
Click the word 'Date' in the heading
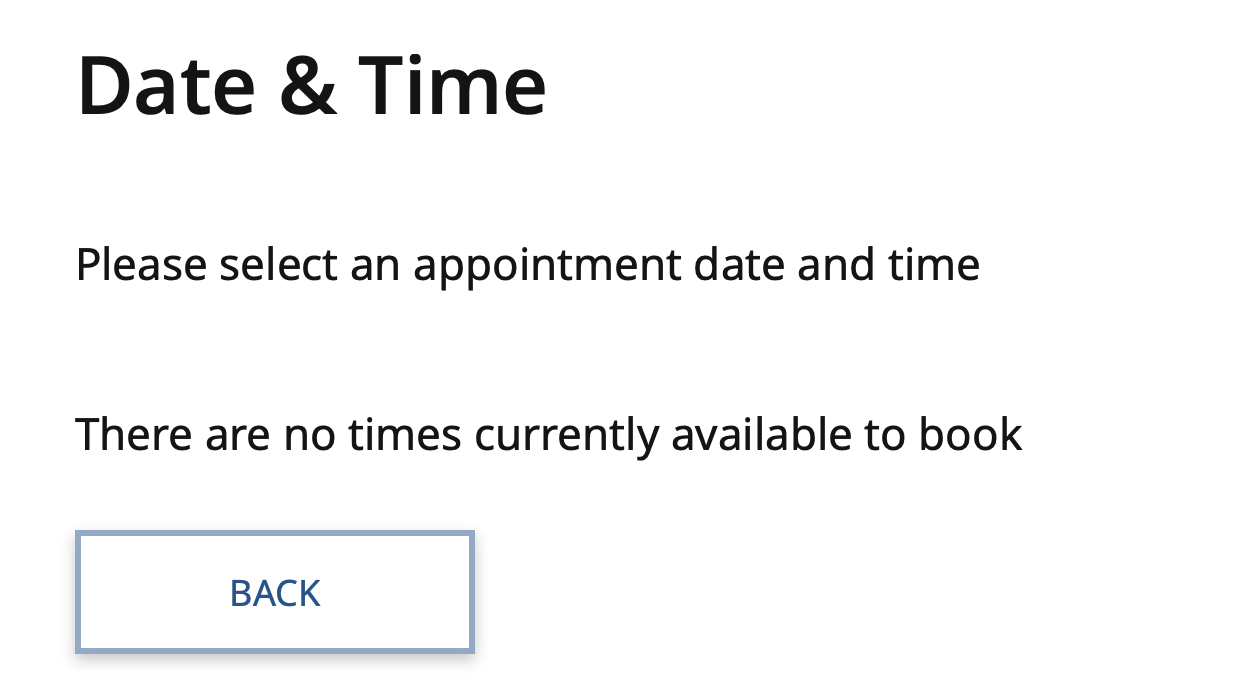point(167,86)
